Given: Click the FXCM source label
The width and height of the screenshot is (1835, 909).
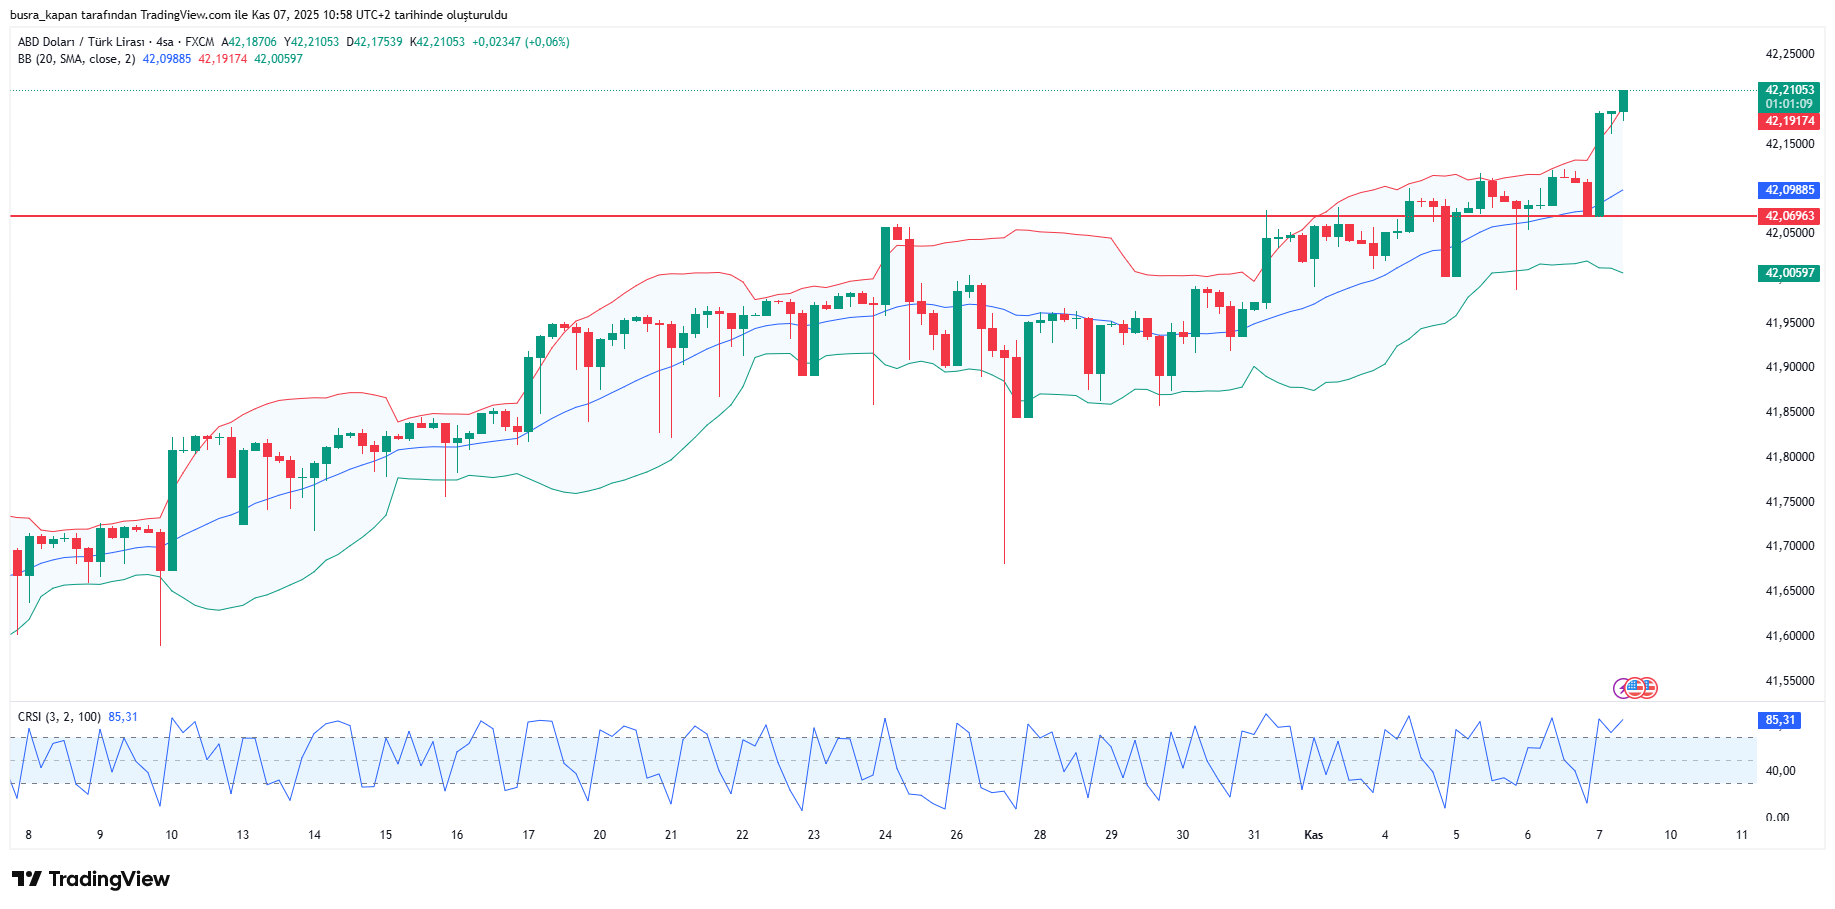Looking at the screenshot, I should (x=199, y=42).
